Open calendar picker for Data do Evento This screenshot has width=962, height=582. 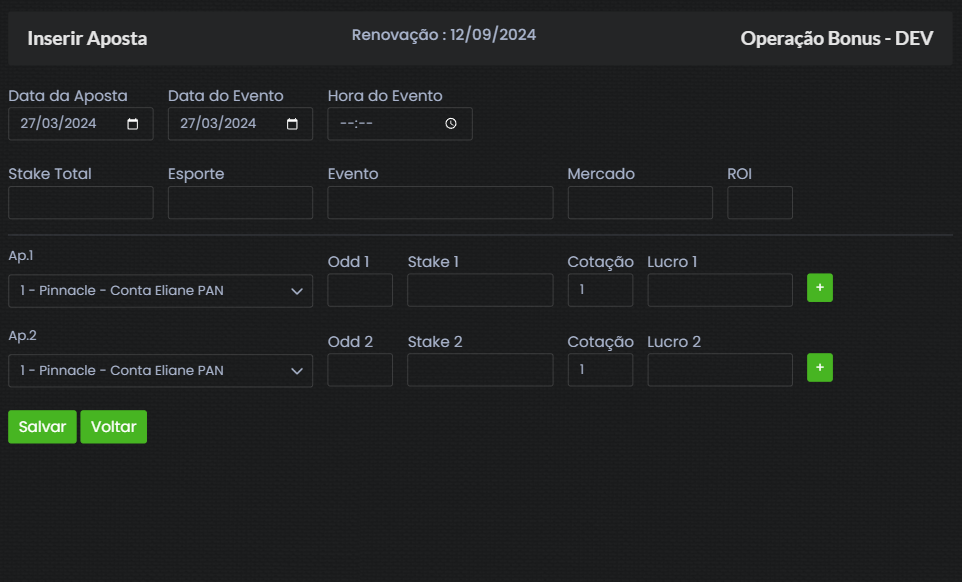292,124
